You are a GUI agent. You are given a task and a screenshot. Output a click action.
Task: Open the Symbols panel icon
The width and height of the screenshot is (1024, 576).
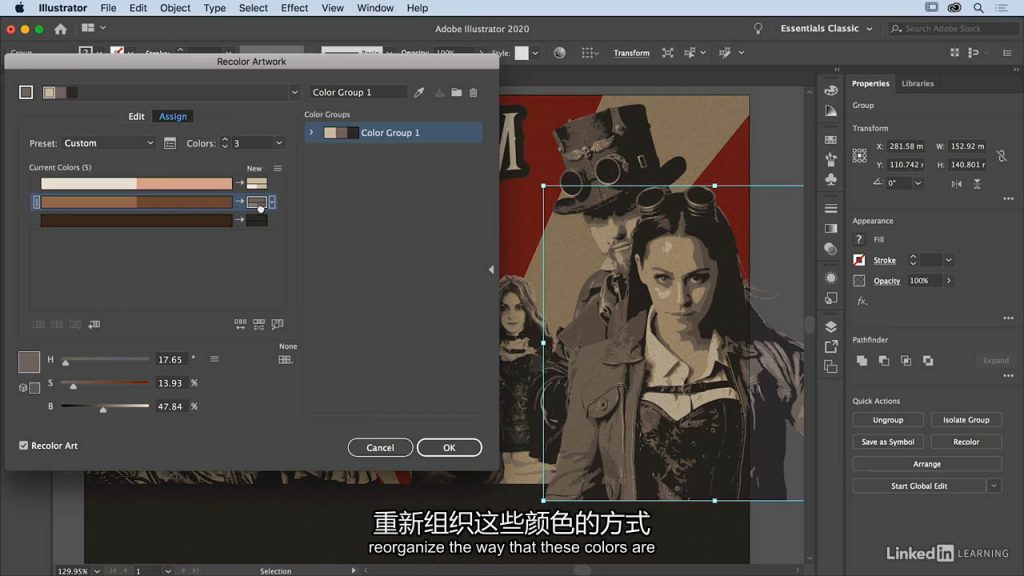831,179
